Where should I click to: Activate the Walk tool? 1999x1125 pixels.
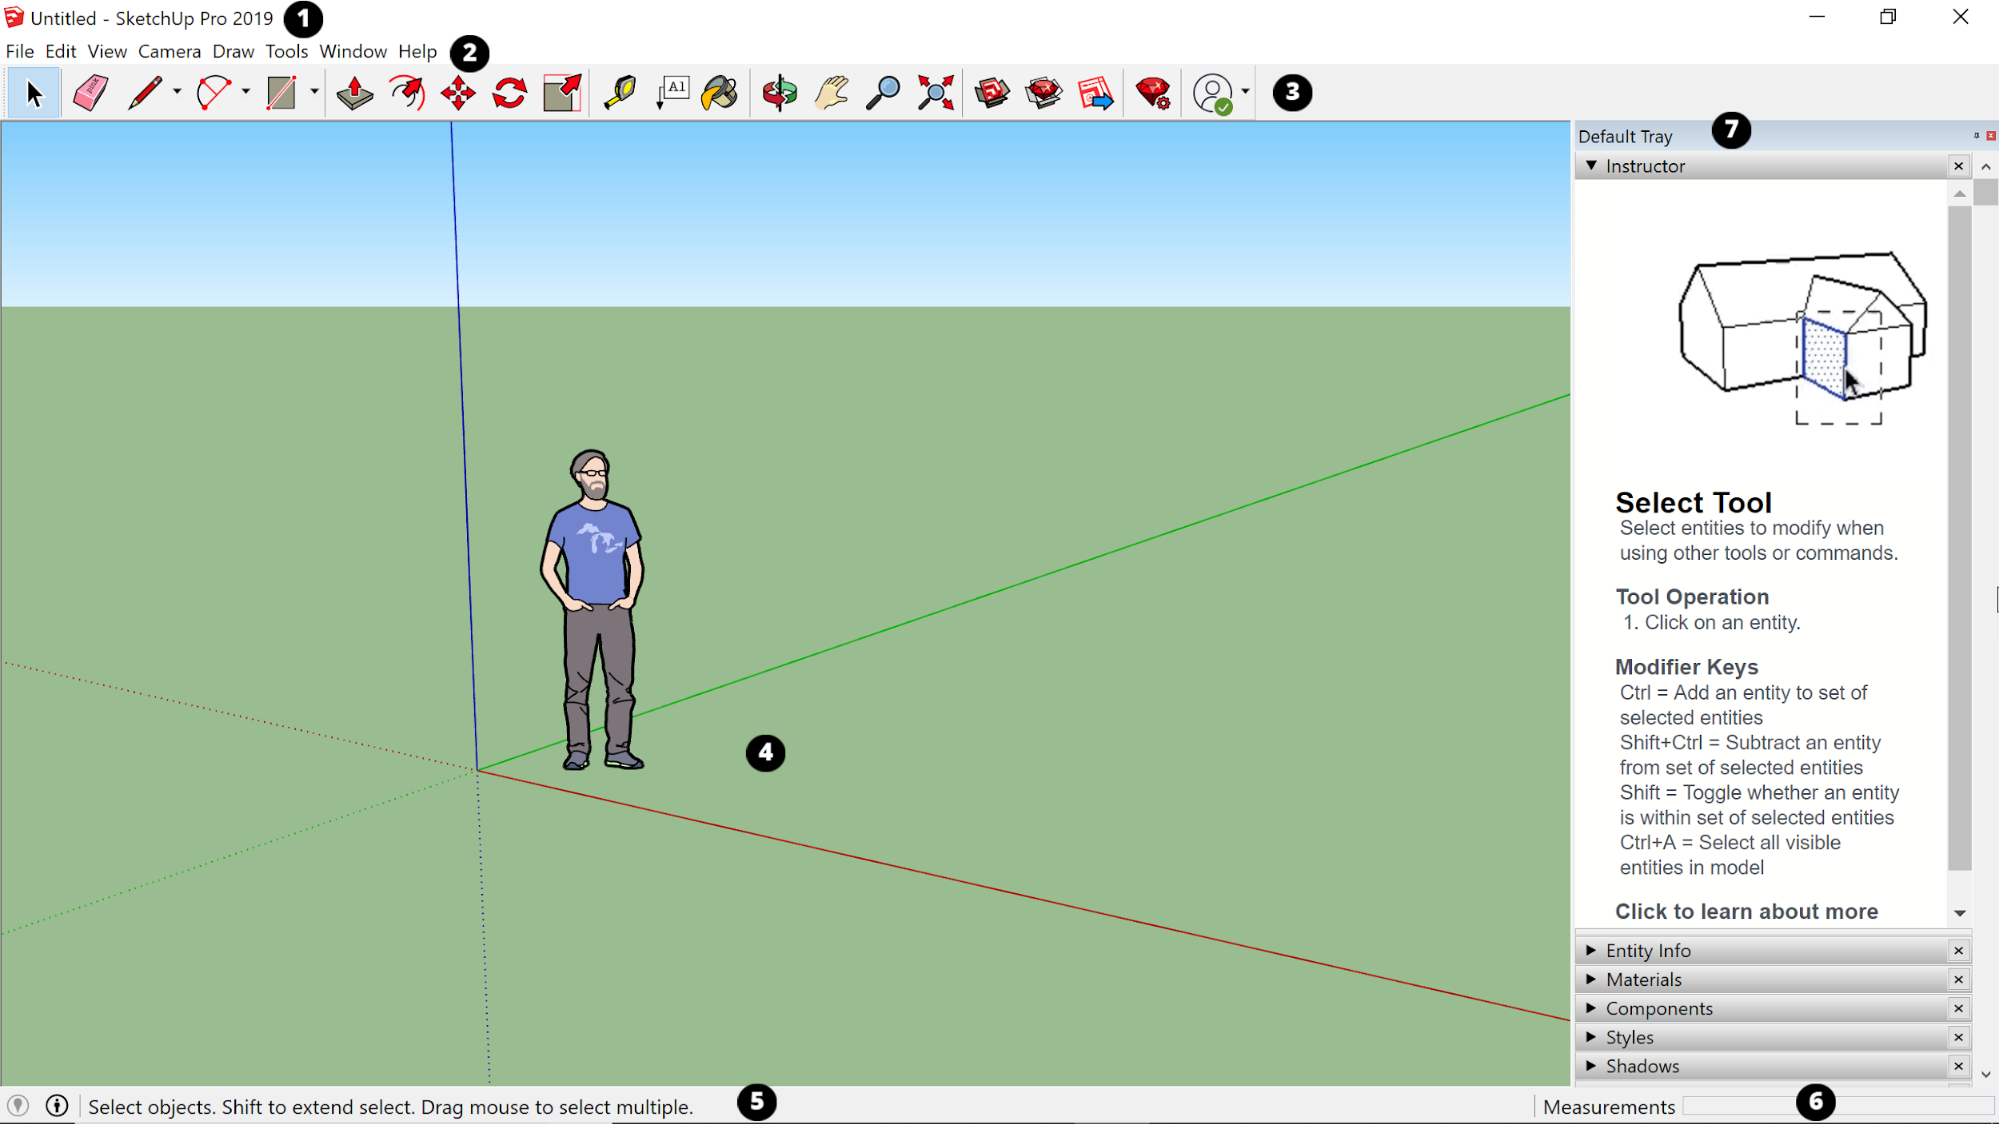pyautogui.click(x=169, y=51)
